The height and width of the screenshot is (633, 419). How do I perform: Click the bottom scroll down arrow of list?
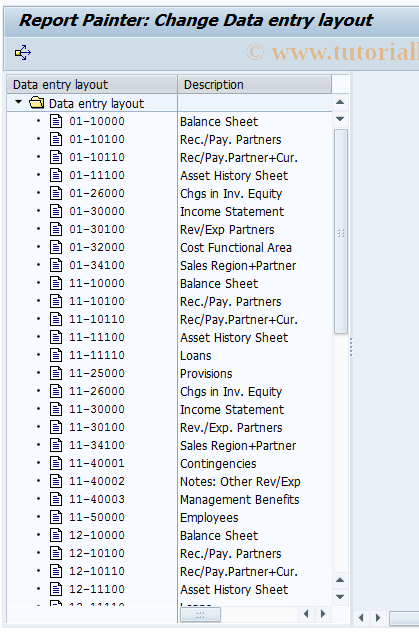tap(340, 597)
